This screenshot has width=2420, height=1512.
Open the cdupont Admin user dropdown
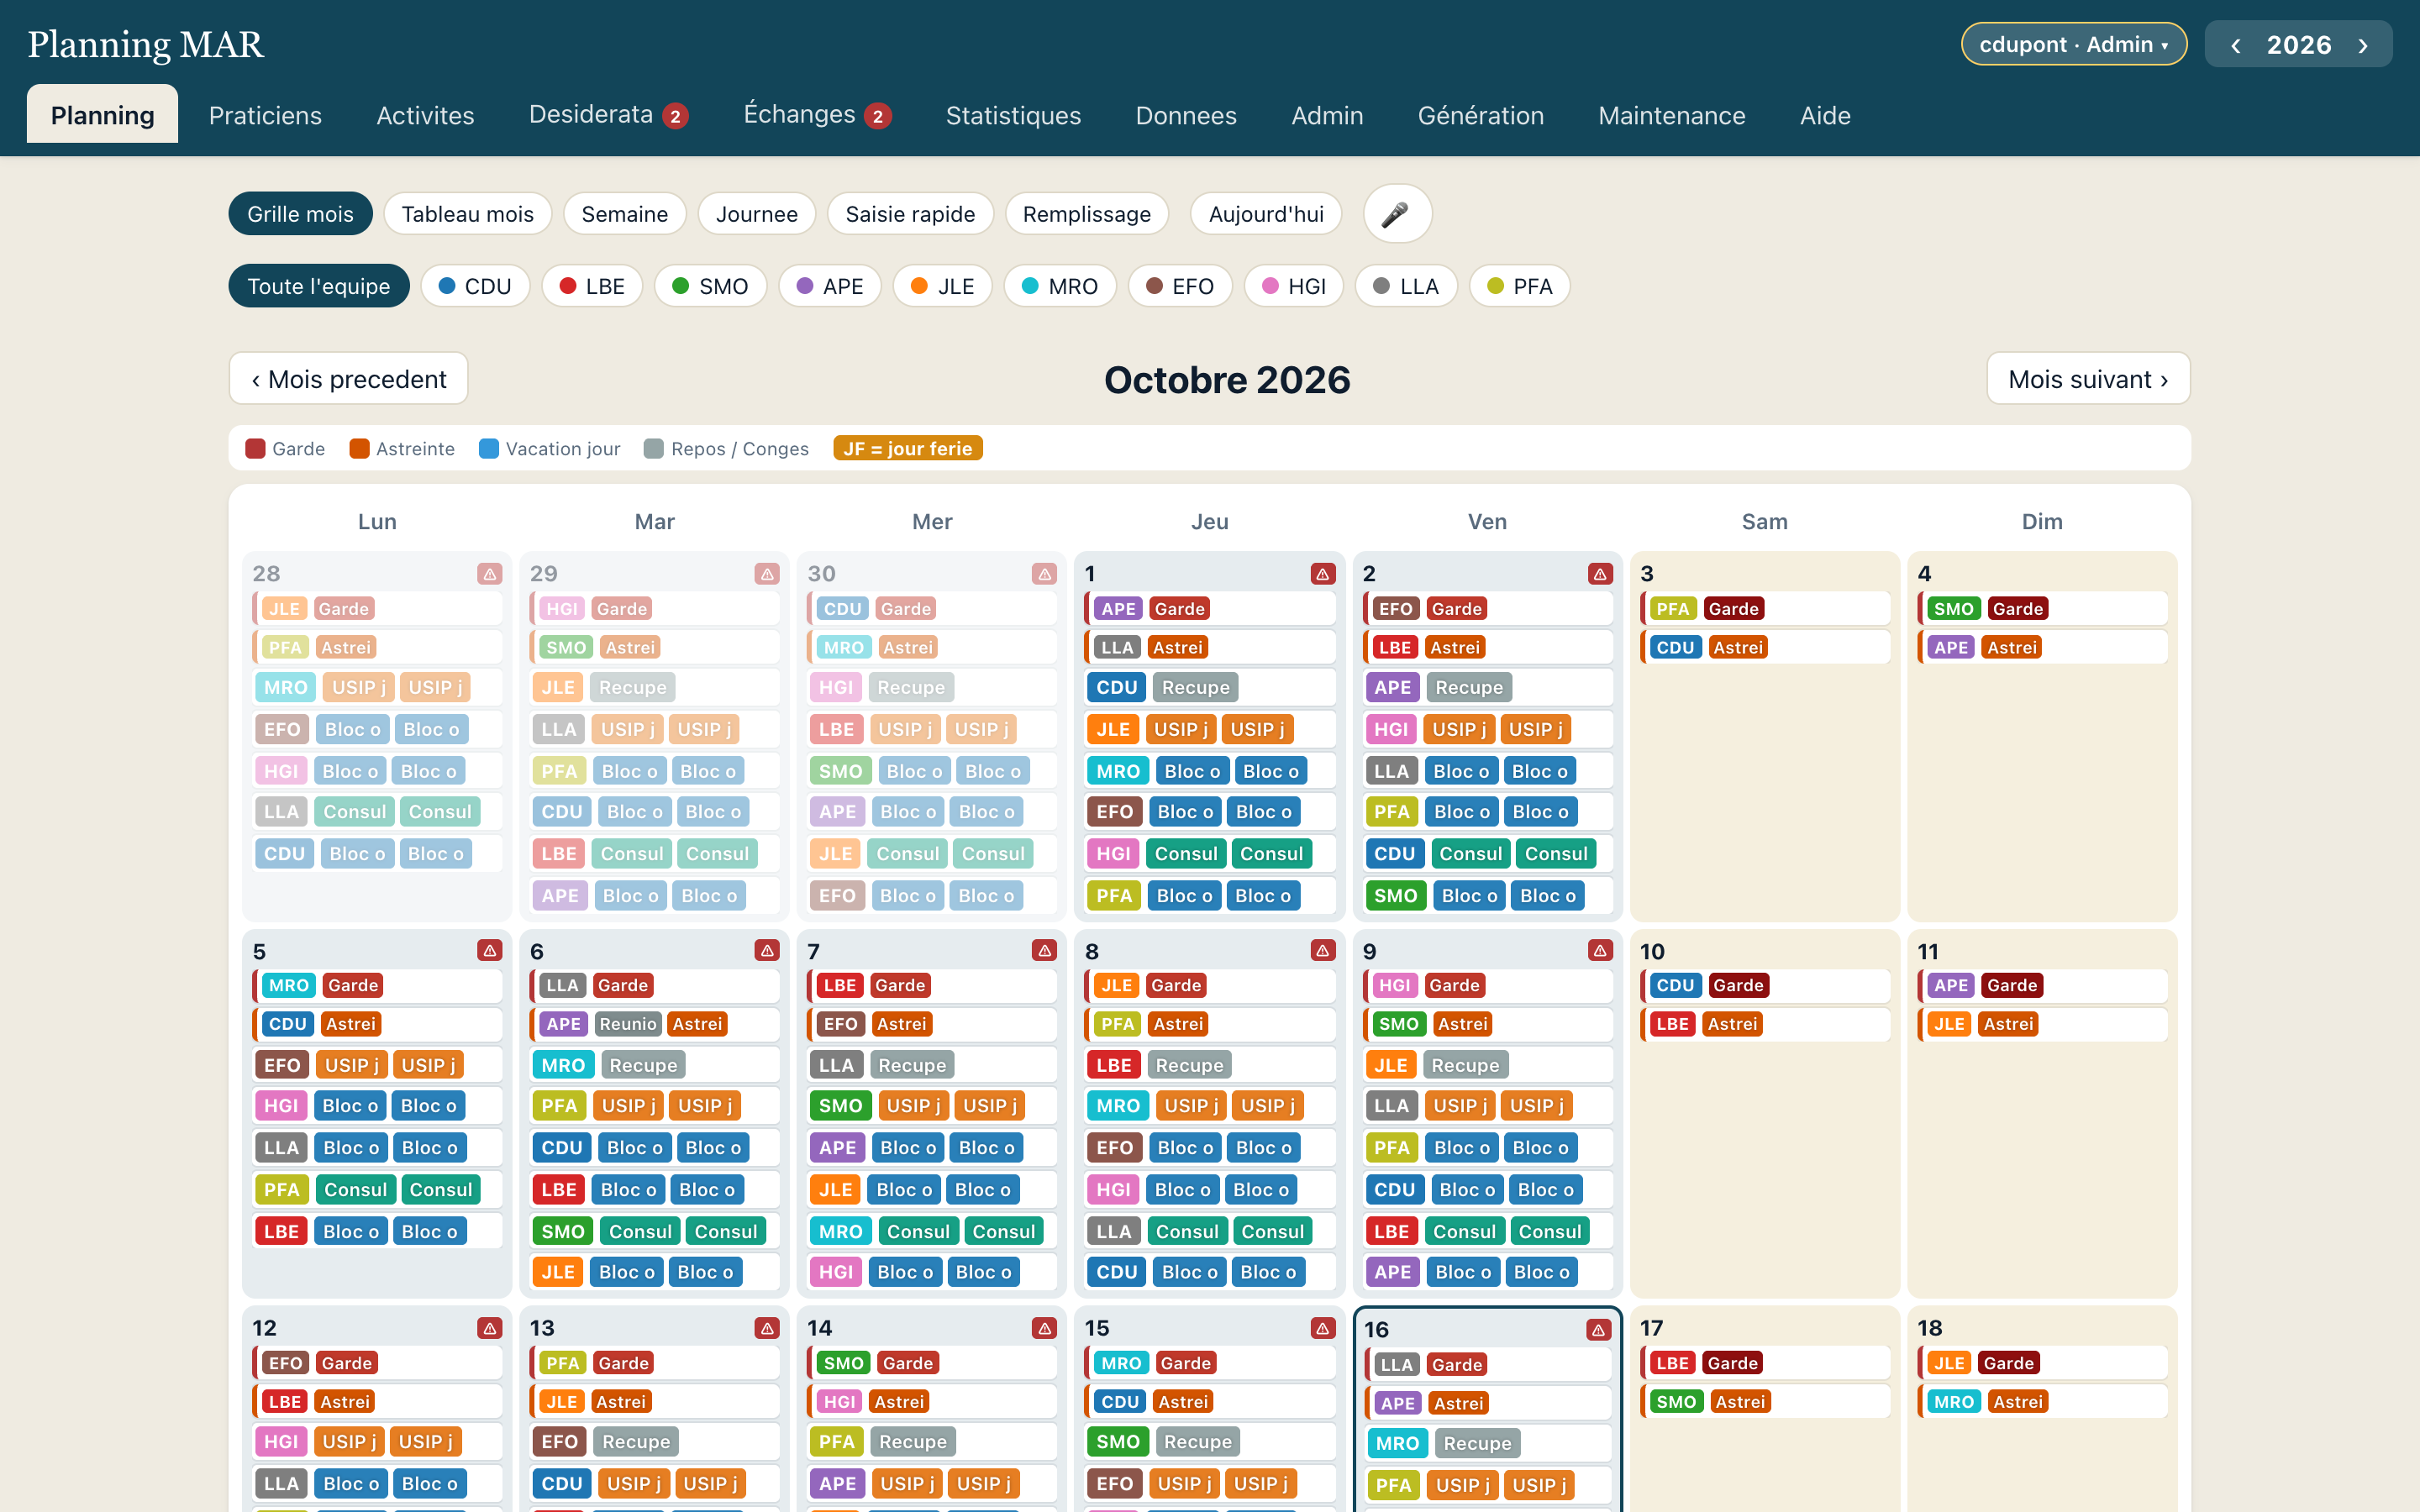pos(2073,44)
